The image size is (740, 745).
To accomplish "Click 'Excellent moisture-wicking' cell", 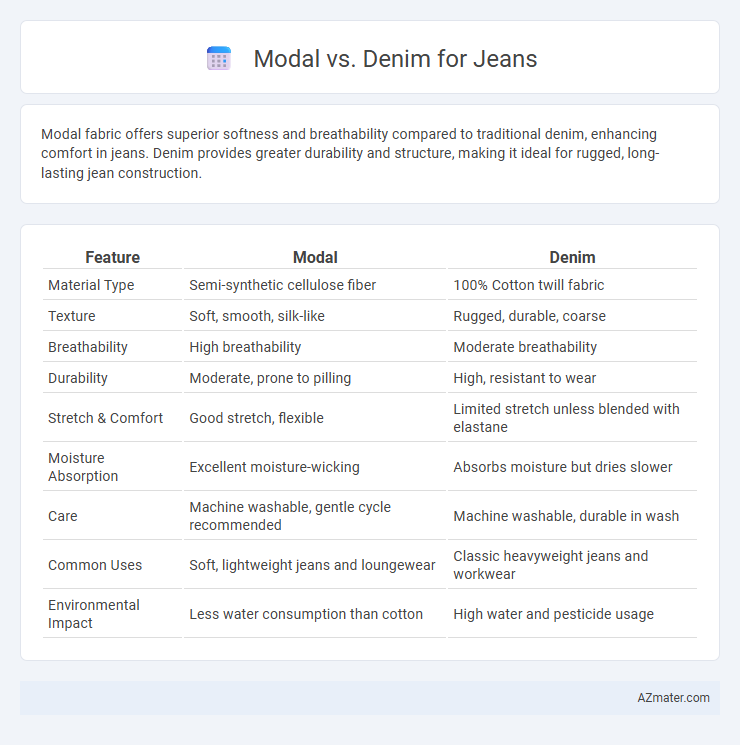I will (274, 467).
